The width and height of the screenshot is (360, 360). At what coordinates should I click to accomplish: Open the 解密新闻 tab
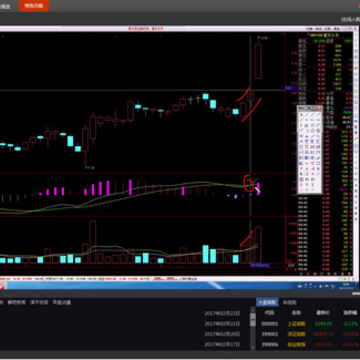coord(16,302)
